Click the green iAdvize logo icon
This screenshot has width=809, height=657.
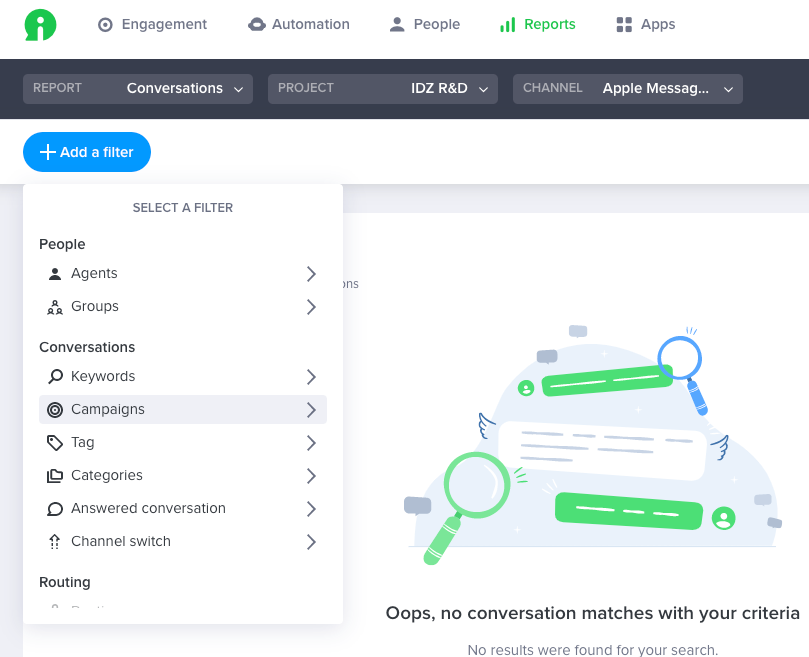(41, 25)
